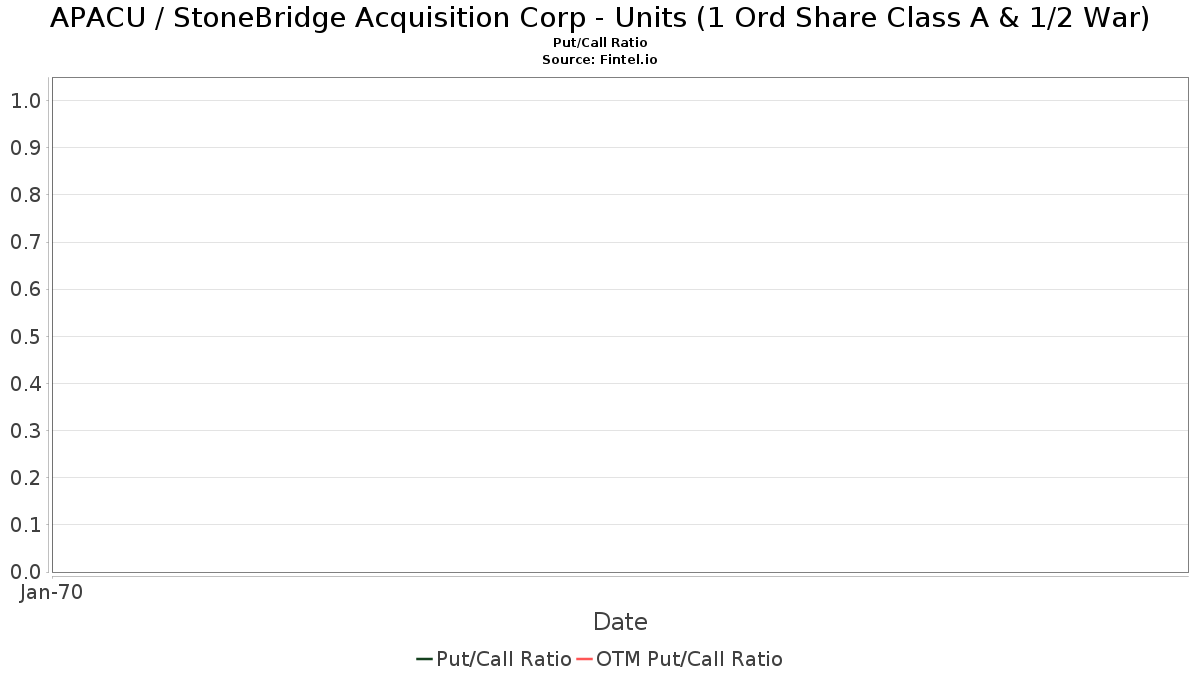Select the 0.2 y-axis label
The height and width of the screenshot is (675, 1200).
[25, 478]
